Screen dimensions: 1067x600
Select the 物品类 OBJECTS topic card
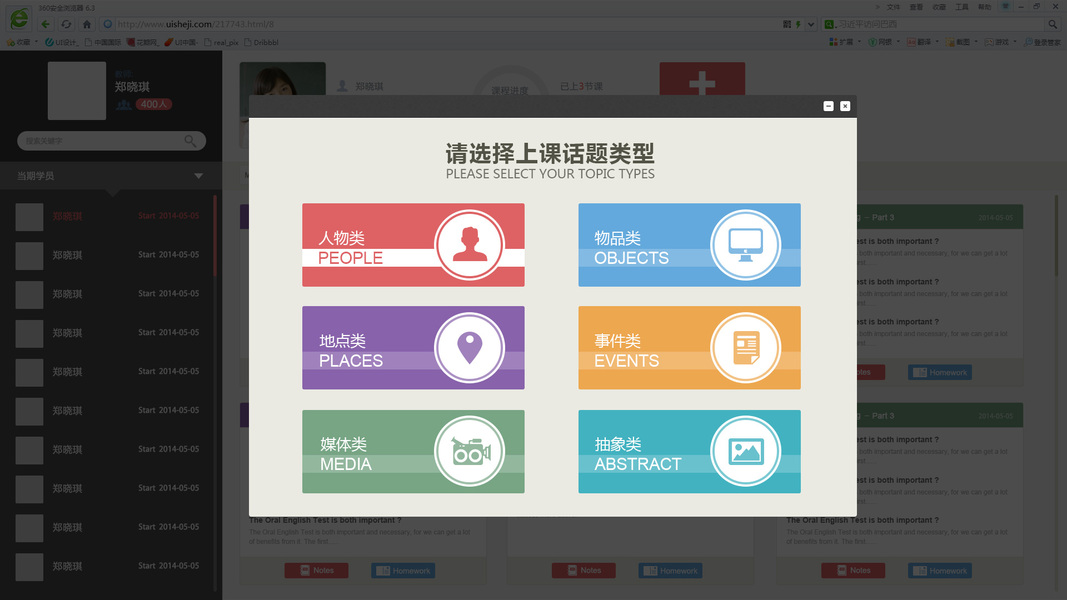(689, 245)
